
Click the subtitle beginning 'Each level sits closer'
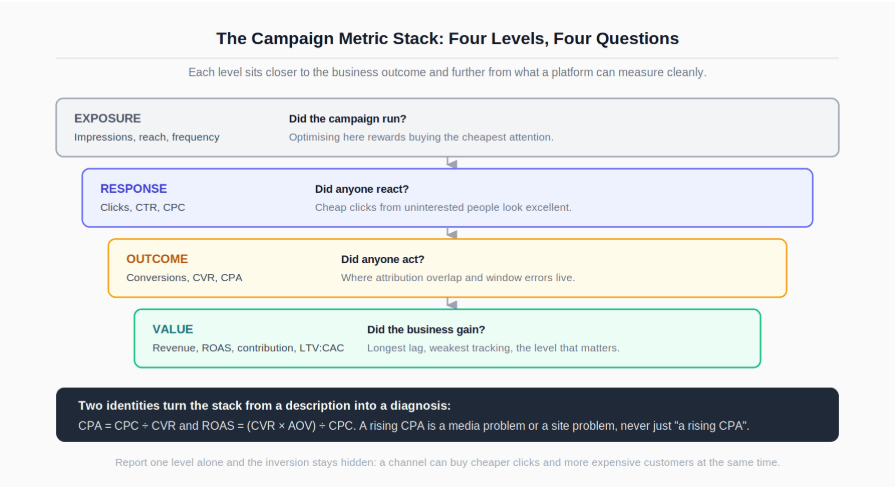pos(448,73)
